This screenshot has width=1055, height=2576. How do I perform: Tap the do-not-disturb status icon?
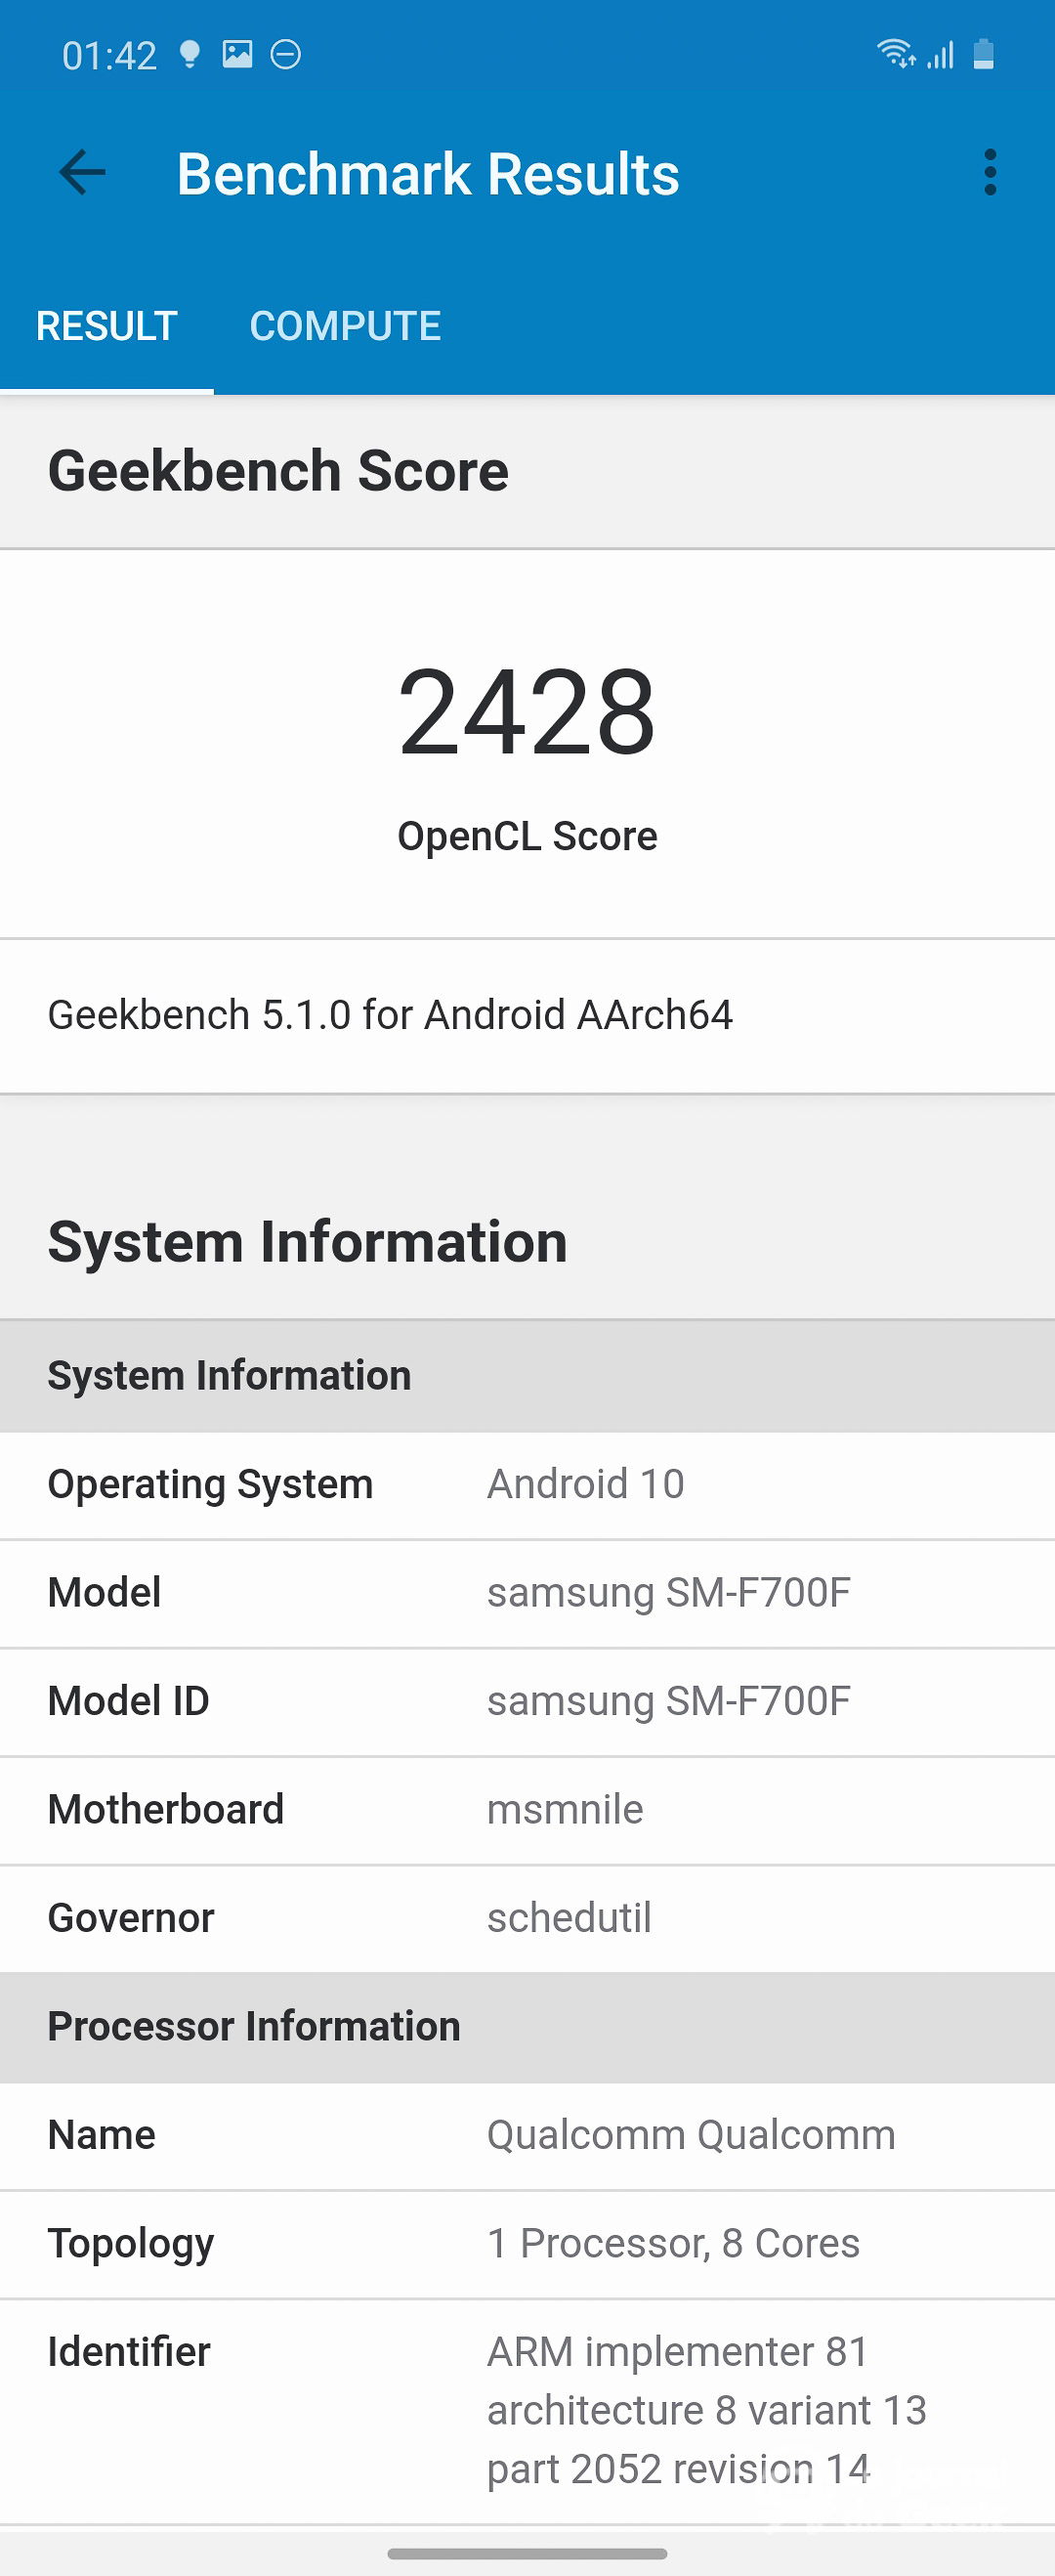coord(286,54)
